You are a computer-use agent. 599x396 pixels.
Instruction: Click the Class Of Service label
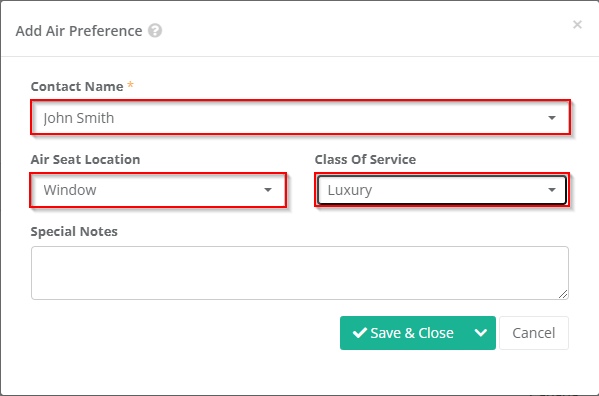365,159
